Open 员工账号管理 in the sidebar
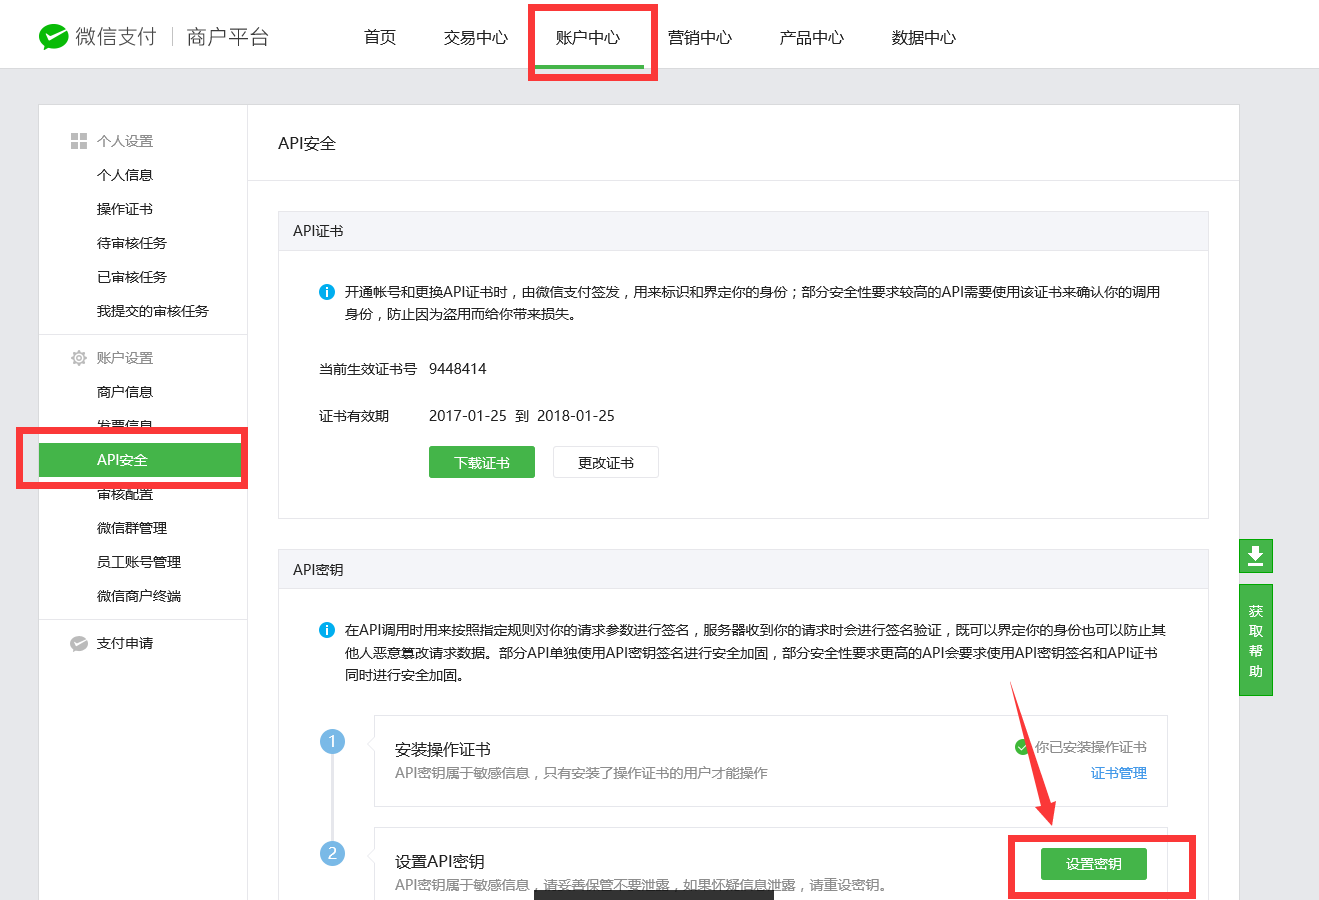The height and width of the screenshot is (900, 1319). click(139, 562)
